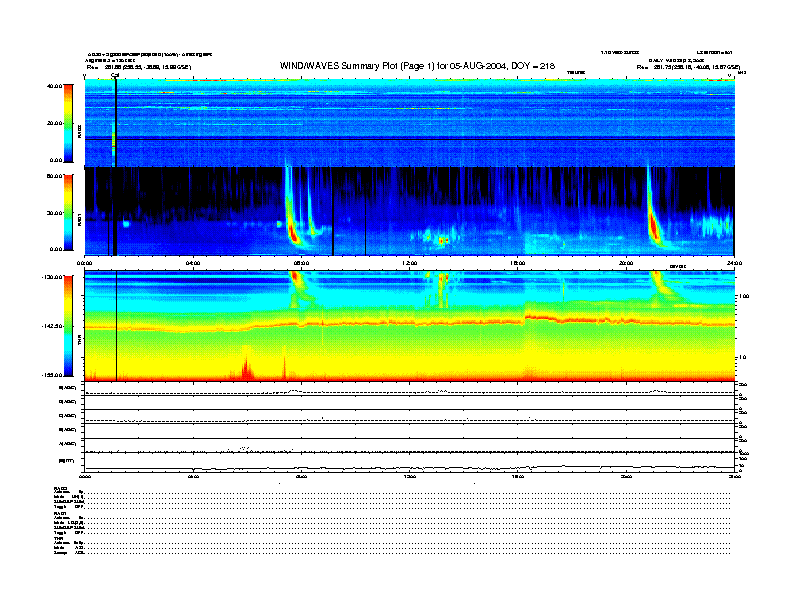Viewport: 792px width, 612px height.
Task: Click the WIND/WAVES Summary Plot title
Action: [418, 65]
